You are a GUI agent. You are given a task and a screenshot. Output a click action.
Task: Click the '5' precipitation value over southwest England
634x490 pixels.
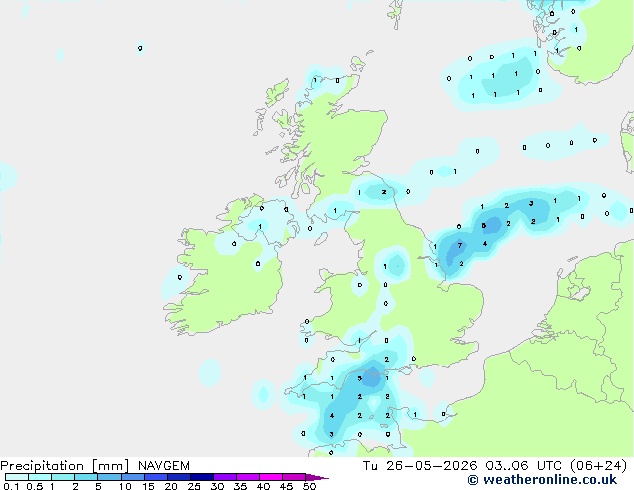[359, 378]
